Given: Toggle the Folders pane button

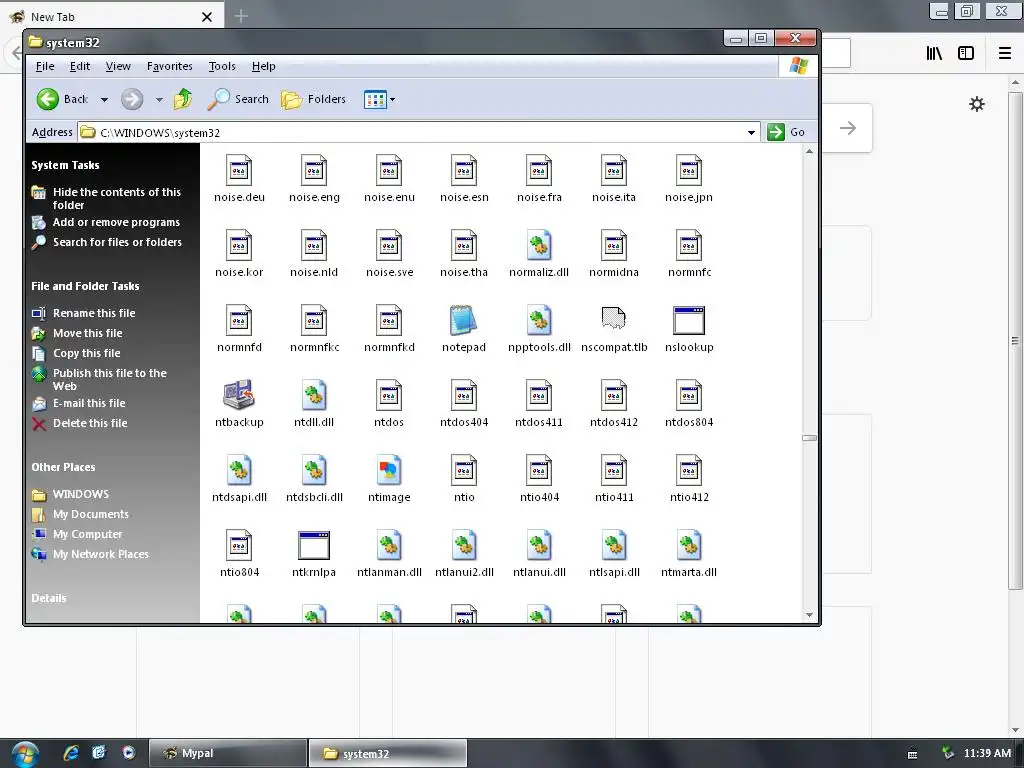Looking at the screenshot, I should click(x=313, y=99).
